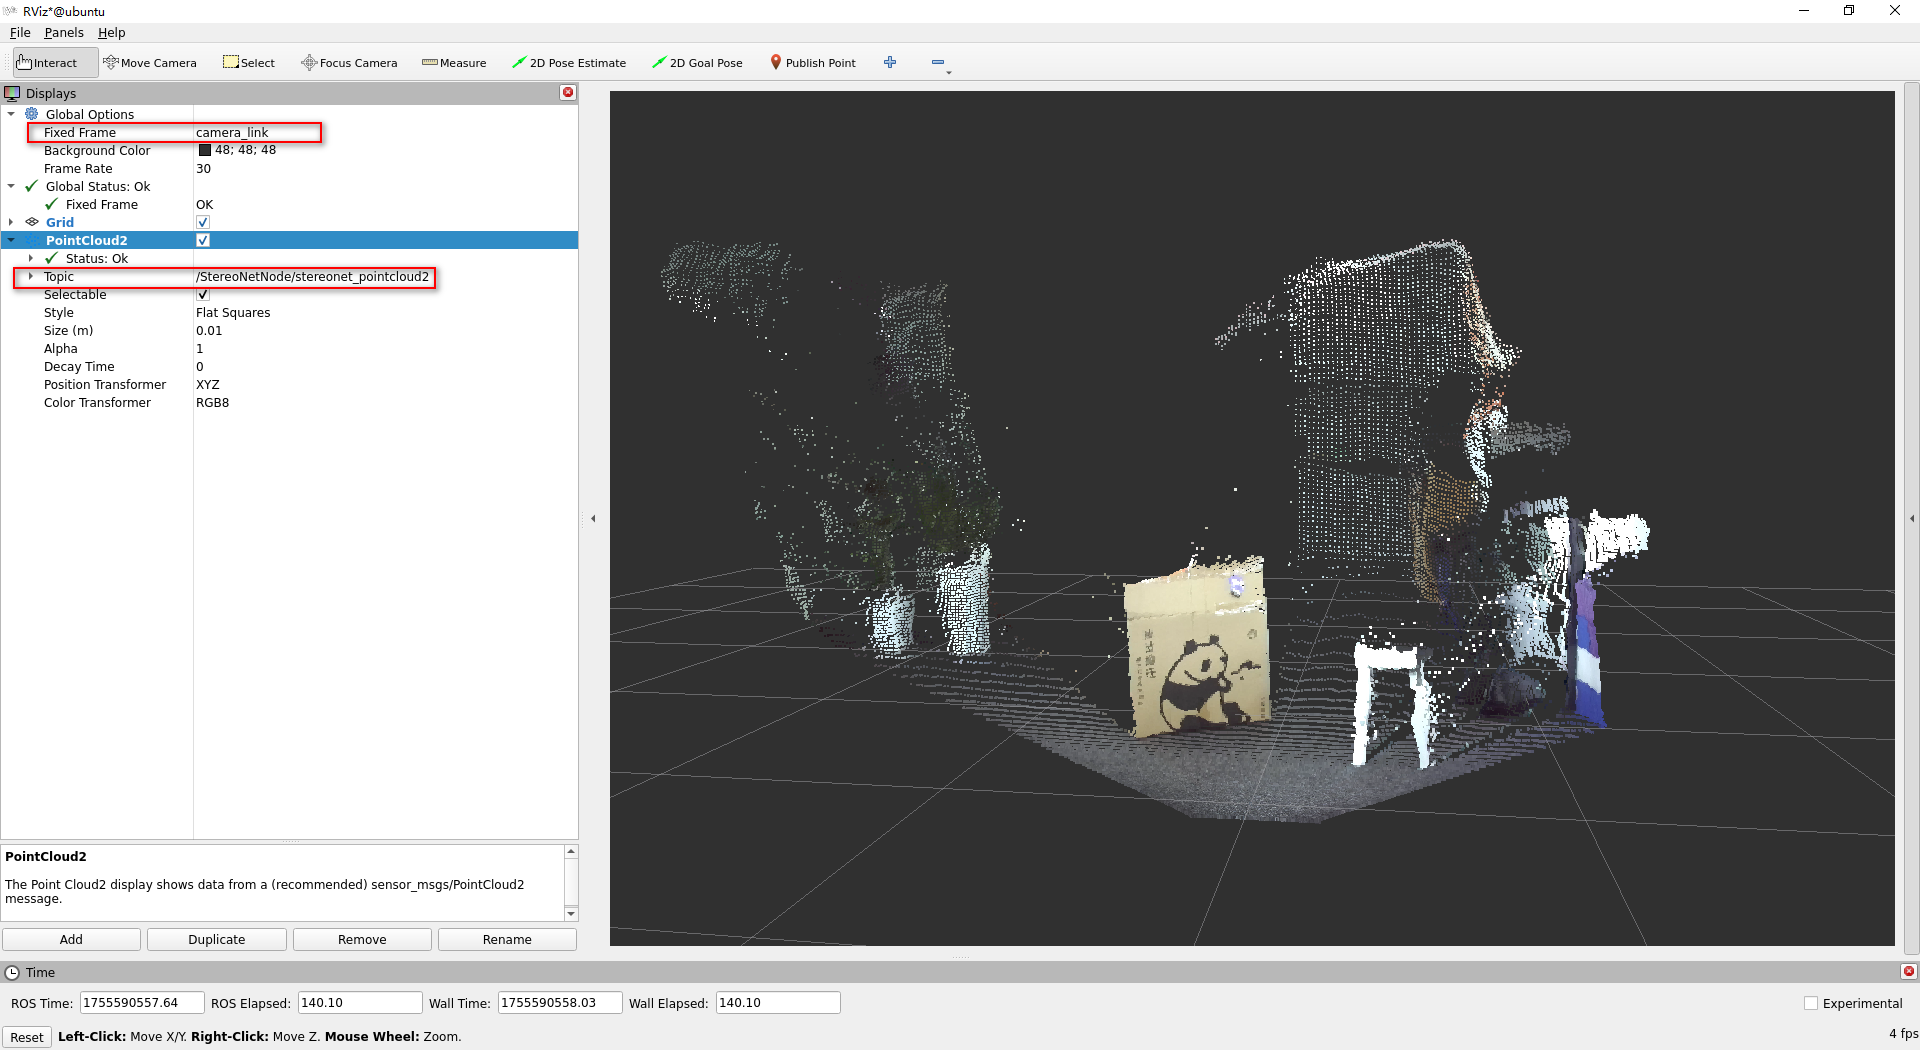Select the Style value Flat Squares
Screen dimensions: 1920x1050
click(233, 313)
